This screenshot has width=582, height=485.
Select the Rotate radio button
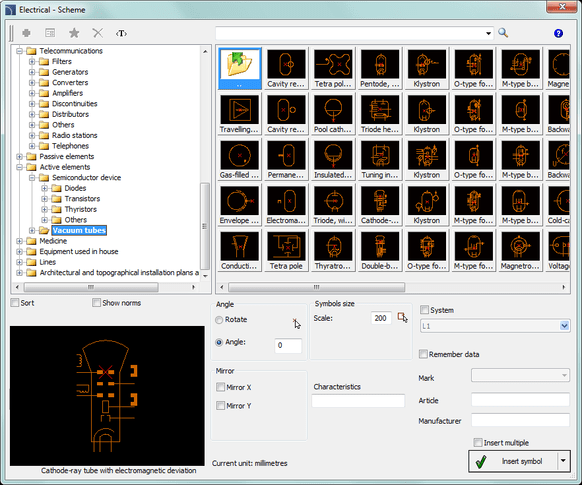coord(219,319)
